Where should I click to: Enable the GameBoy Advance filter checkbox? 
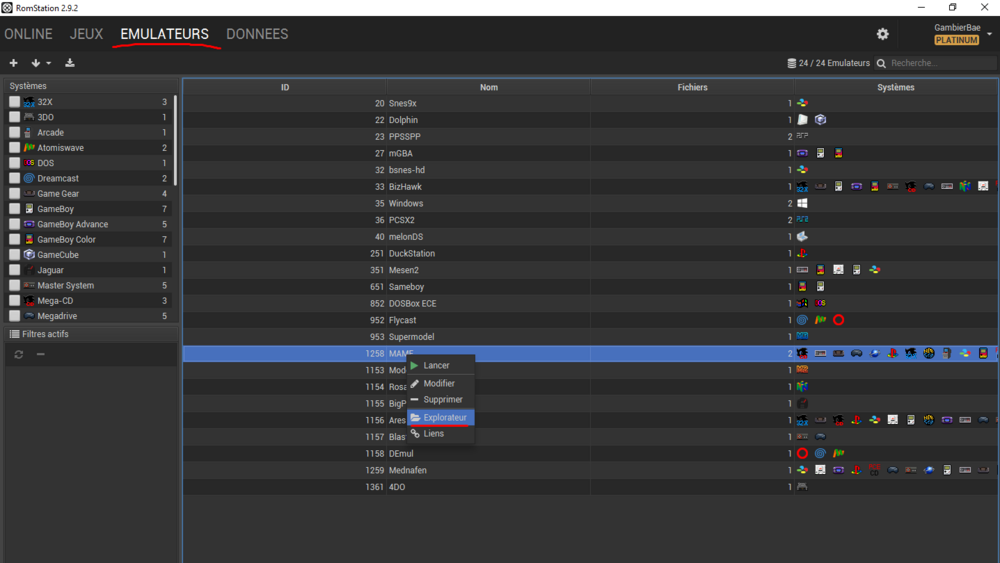[x=15, y=225]
